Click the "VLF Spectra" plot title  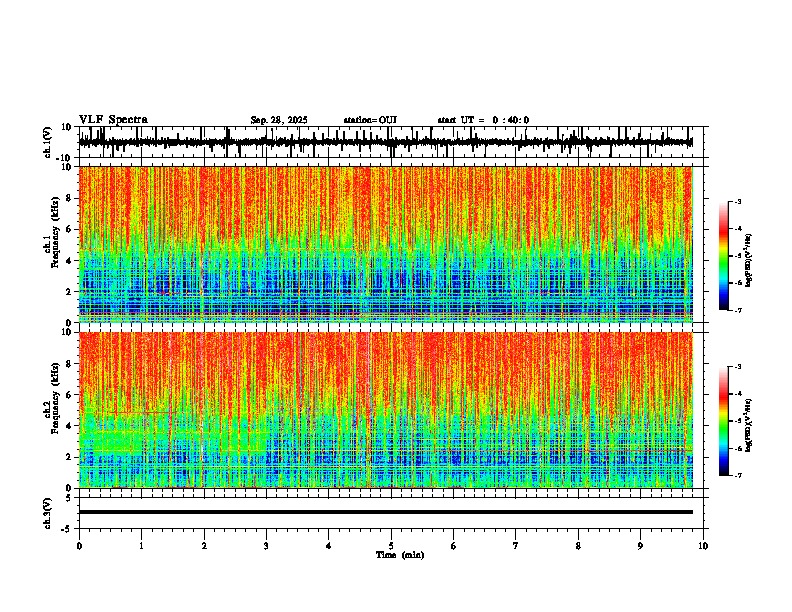coord(113,120)
